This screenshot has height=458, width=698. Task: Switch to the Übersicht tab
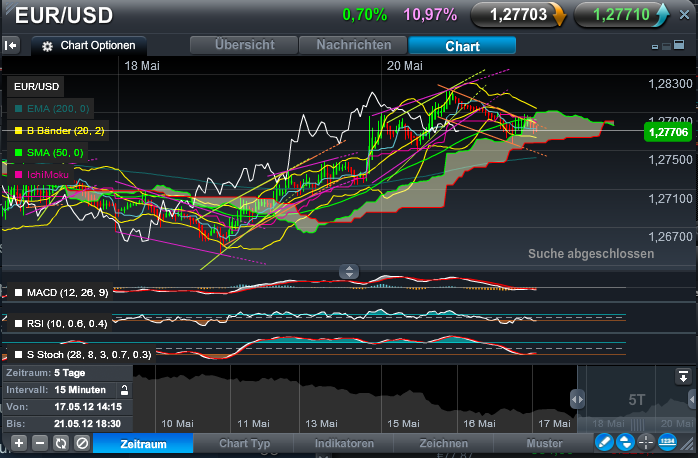[x=243, y=46]
